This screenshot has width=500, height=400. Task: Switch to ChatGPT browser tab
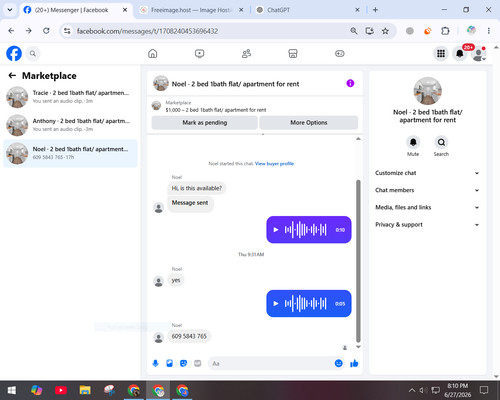click(307, 10)
